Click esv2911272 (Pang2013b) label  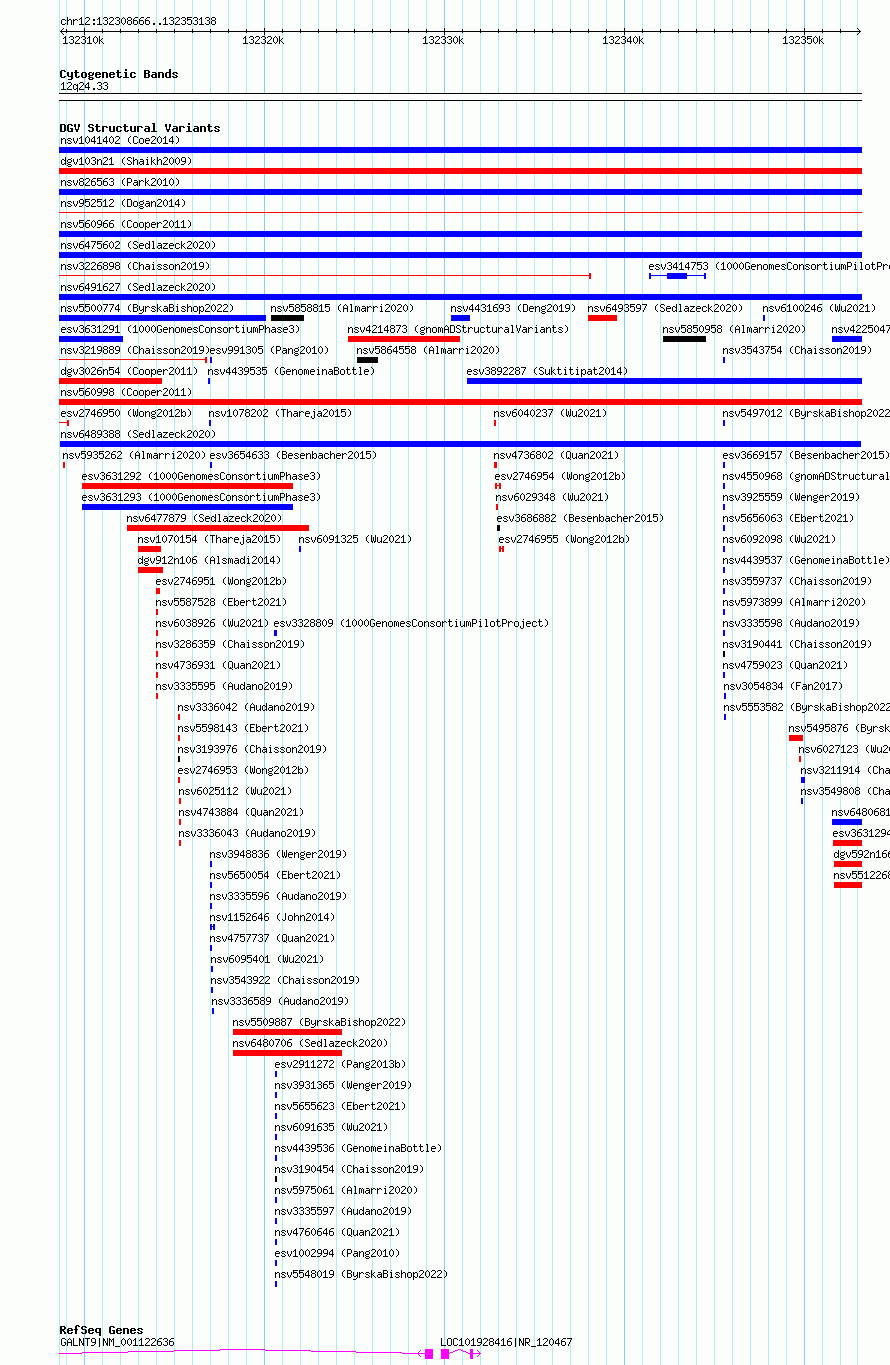click(x=341, y=1064)
